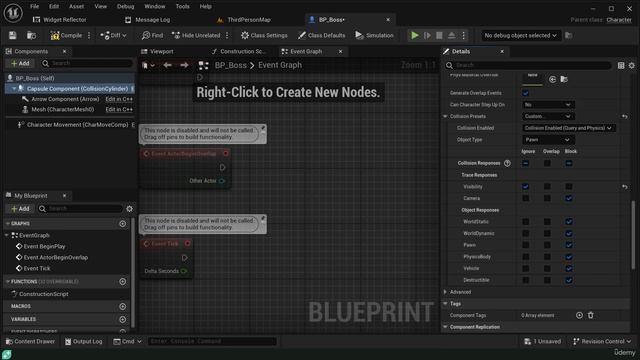The width and height of the screenshot is (640, 360).
Task: Open the Debug menu
Action: coord(125,7)
